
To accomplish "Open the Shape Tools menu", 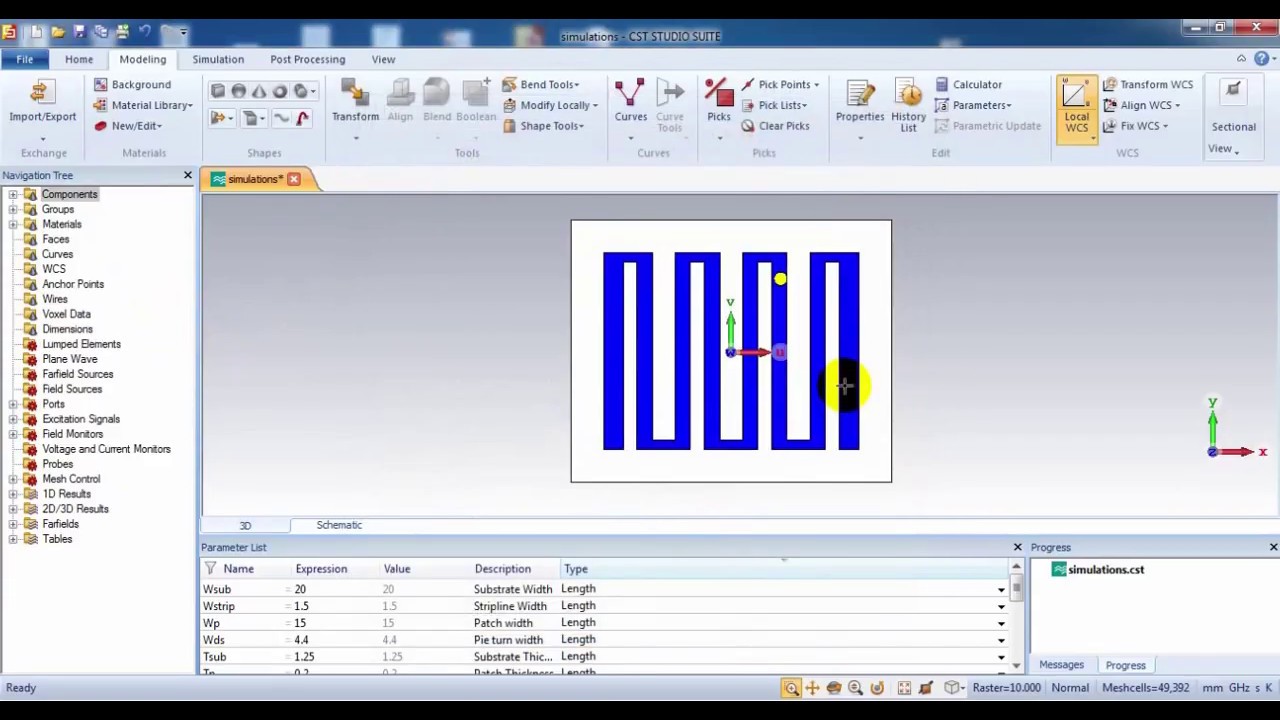I will tap(544, 126).
